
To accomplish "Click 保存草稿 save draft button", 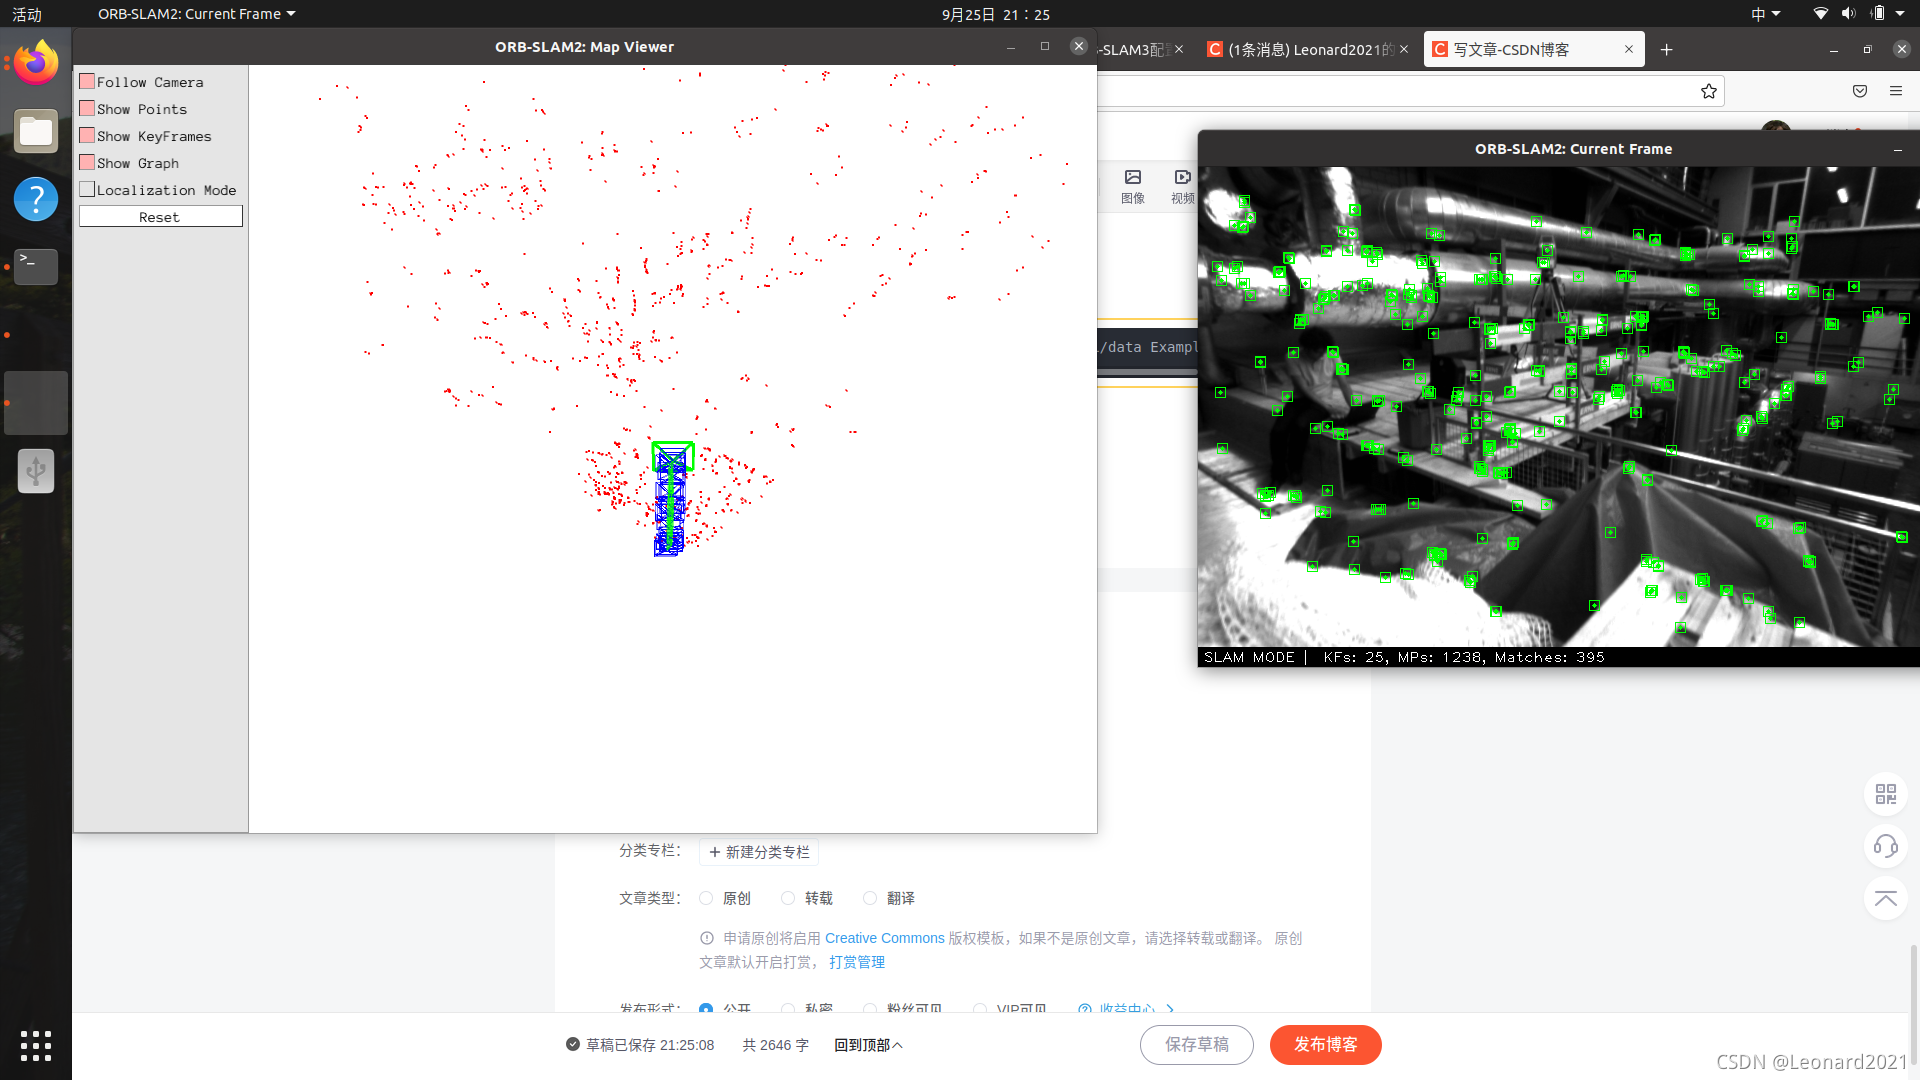I will [1197, 1045].
